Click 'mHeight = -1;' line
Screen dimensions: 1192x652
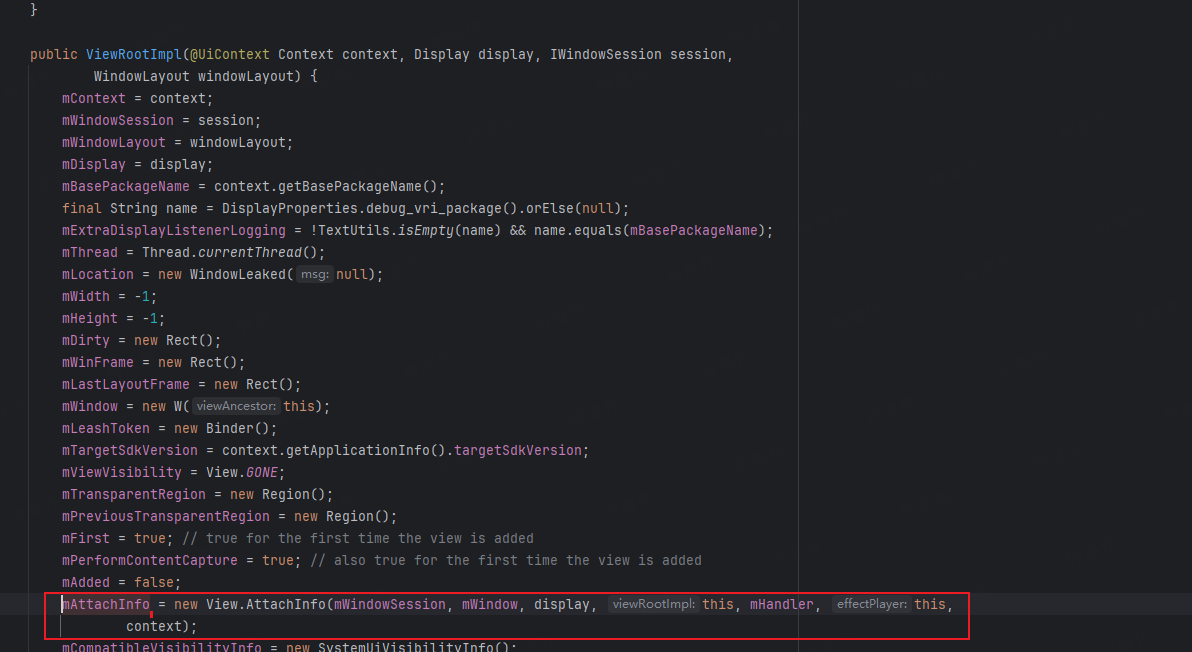coord(113,319)
